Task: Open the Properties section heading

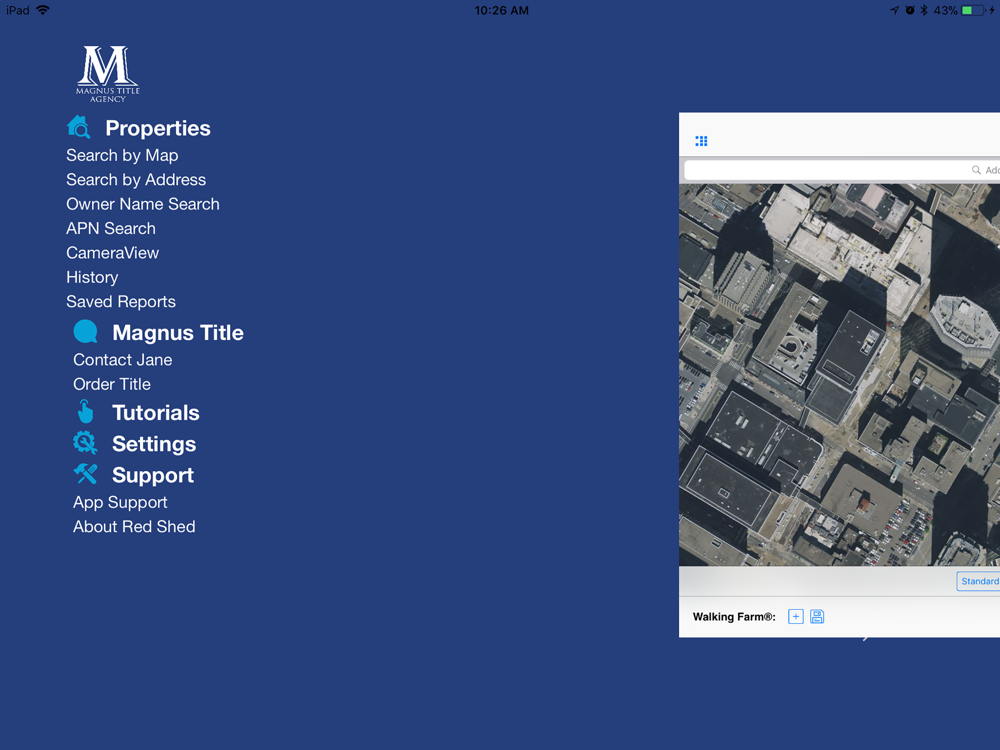Action: click(x=158, y=128)
